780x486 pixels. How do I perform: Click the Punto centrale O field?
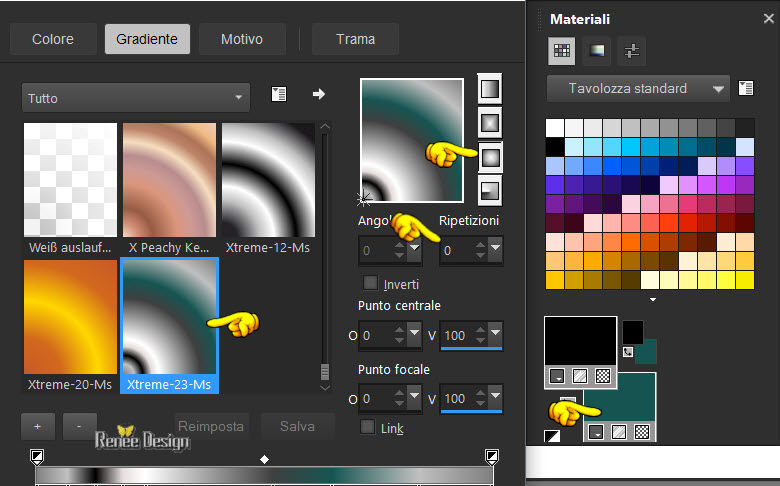point(377,335)
